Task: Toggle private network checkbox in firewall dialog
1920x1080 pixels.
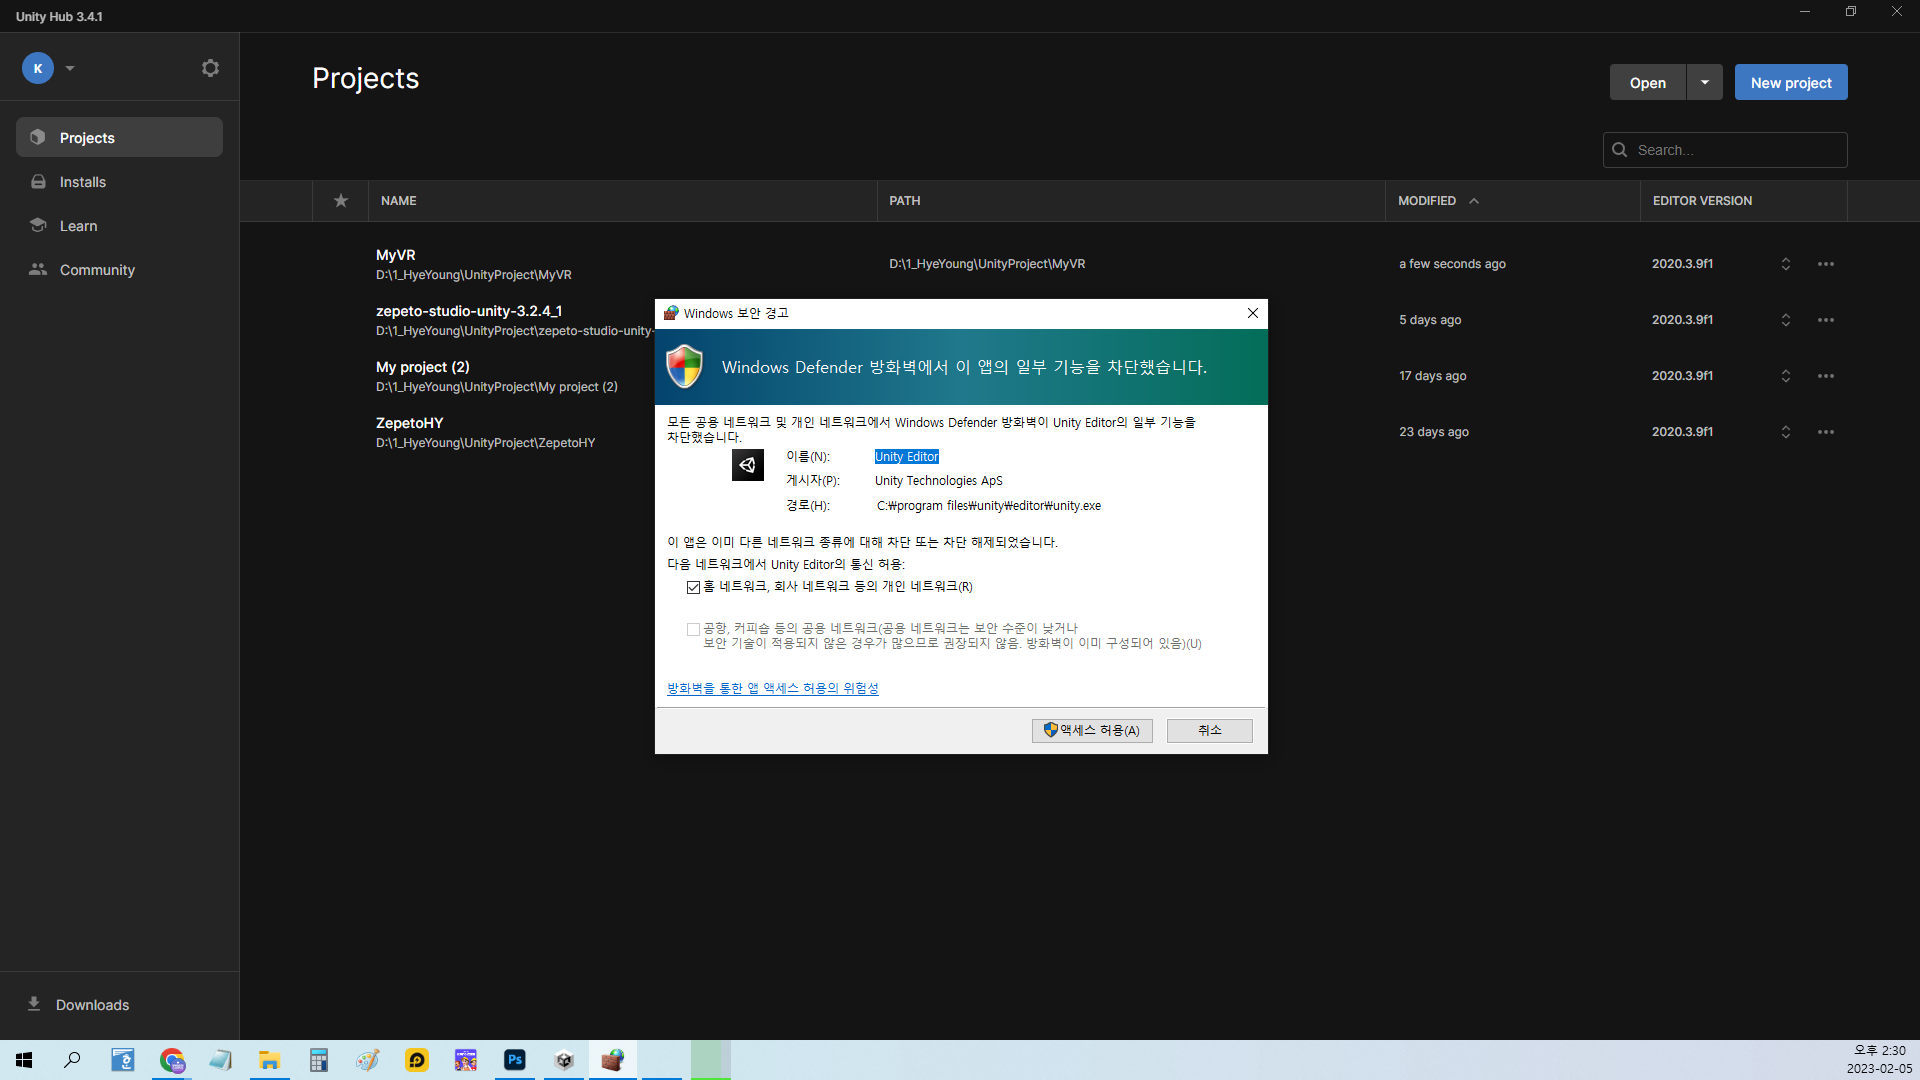Action: 693,587
